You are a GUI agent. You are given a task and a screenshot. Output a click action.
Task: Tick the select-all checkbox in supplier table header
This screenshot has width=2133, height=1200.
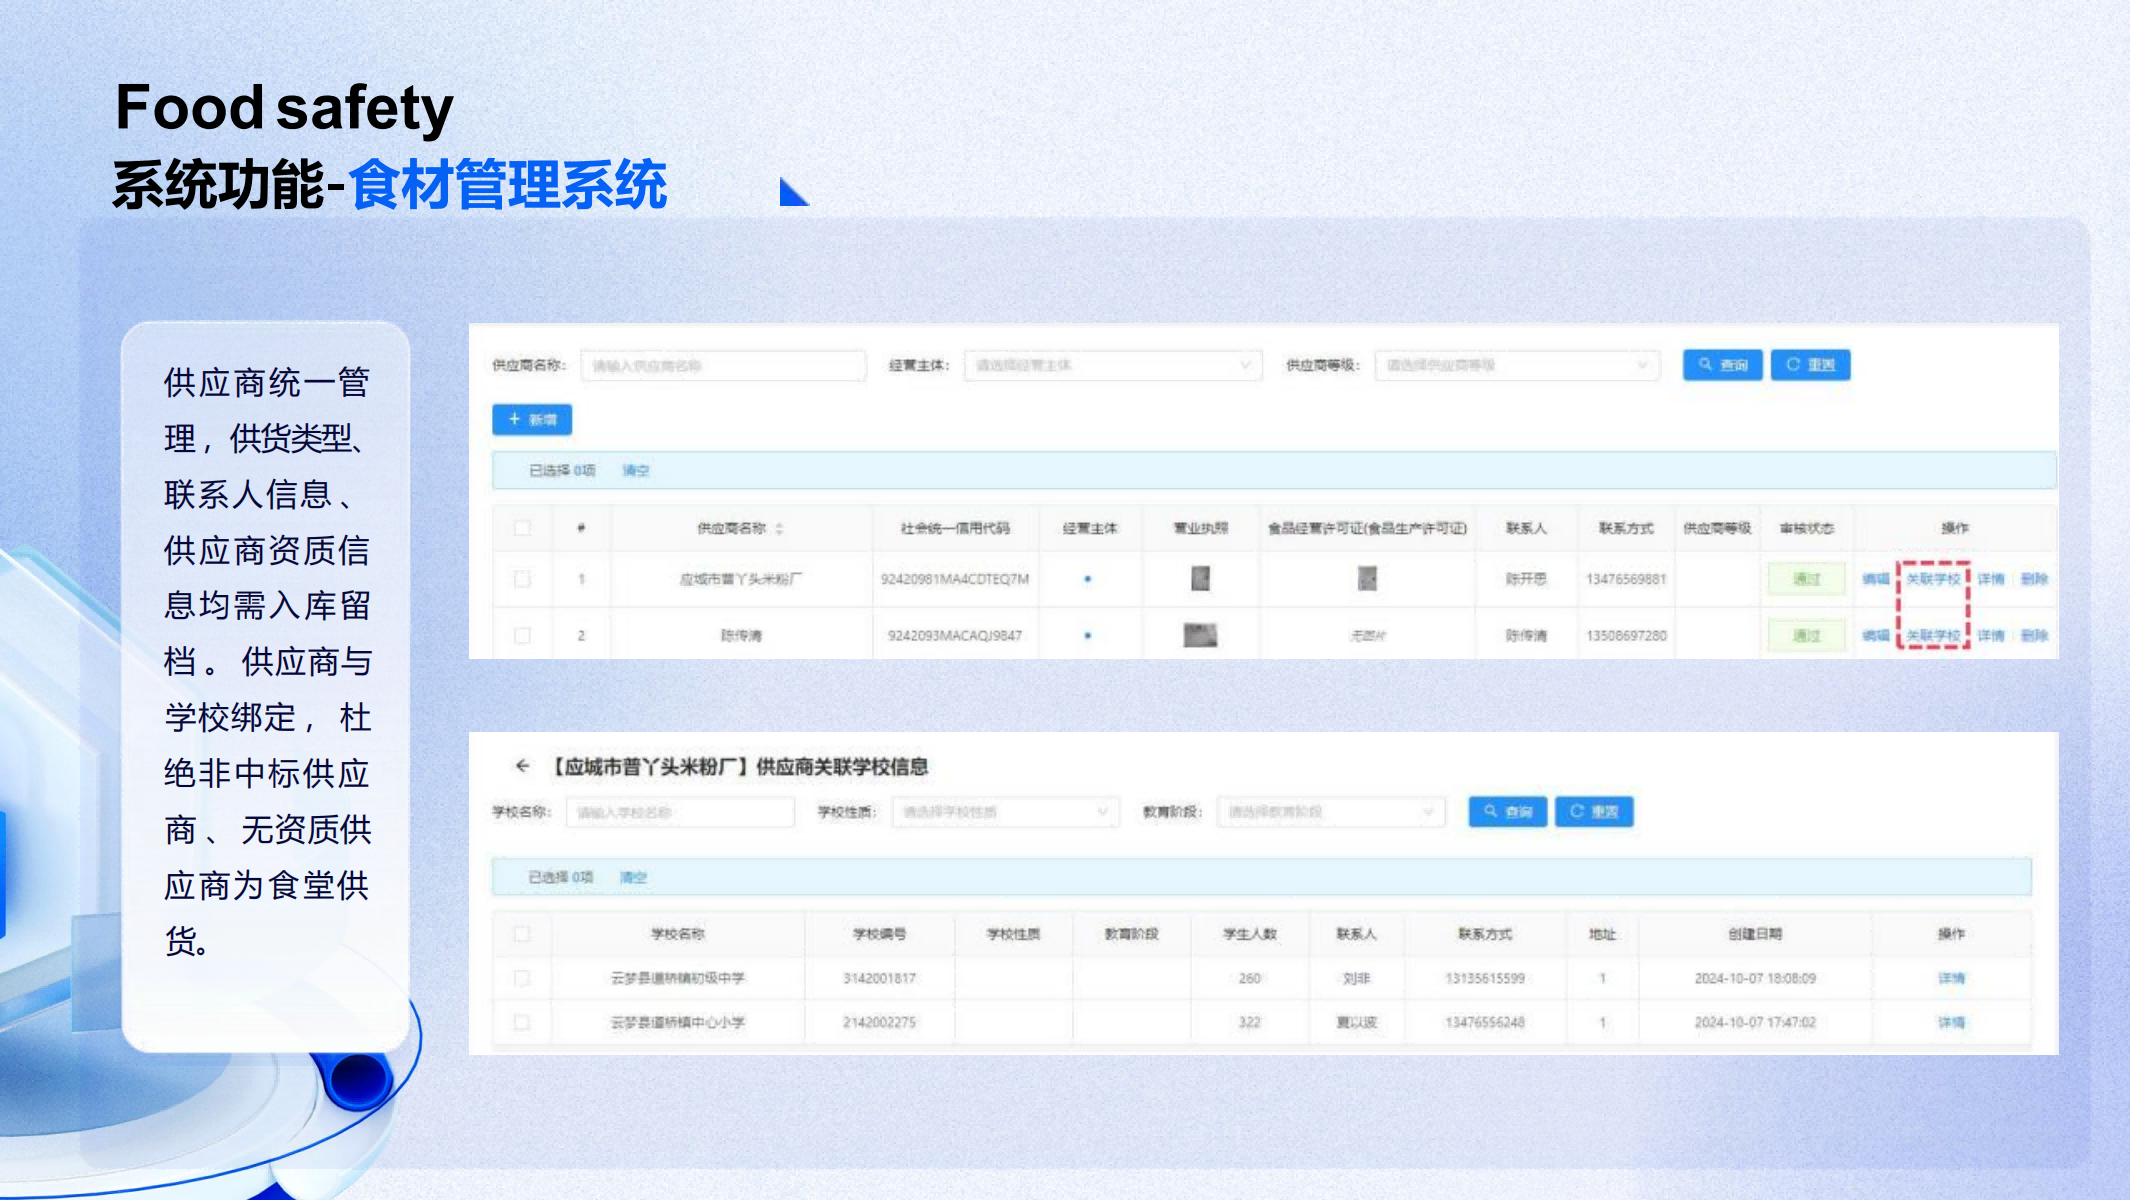coord(522,528)
